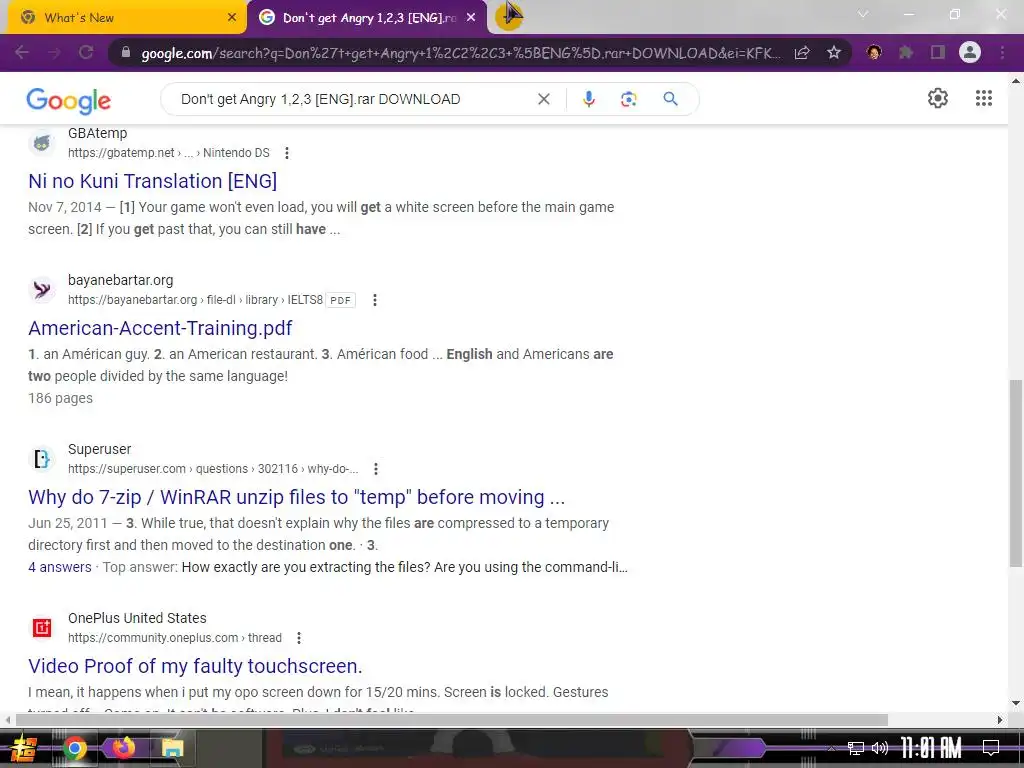
Task: Click the padlock site info icon
Action: 126,53
